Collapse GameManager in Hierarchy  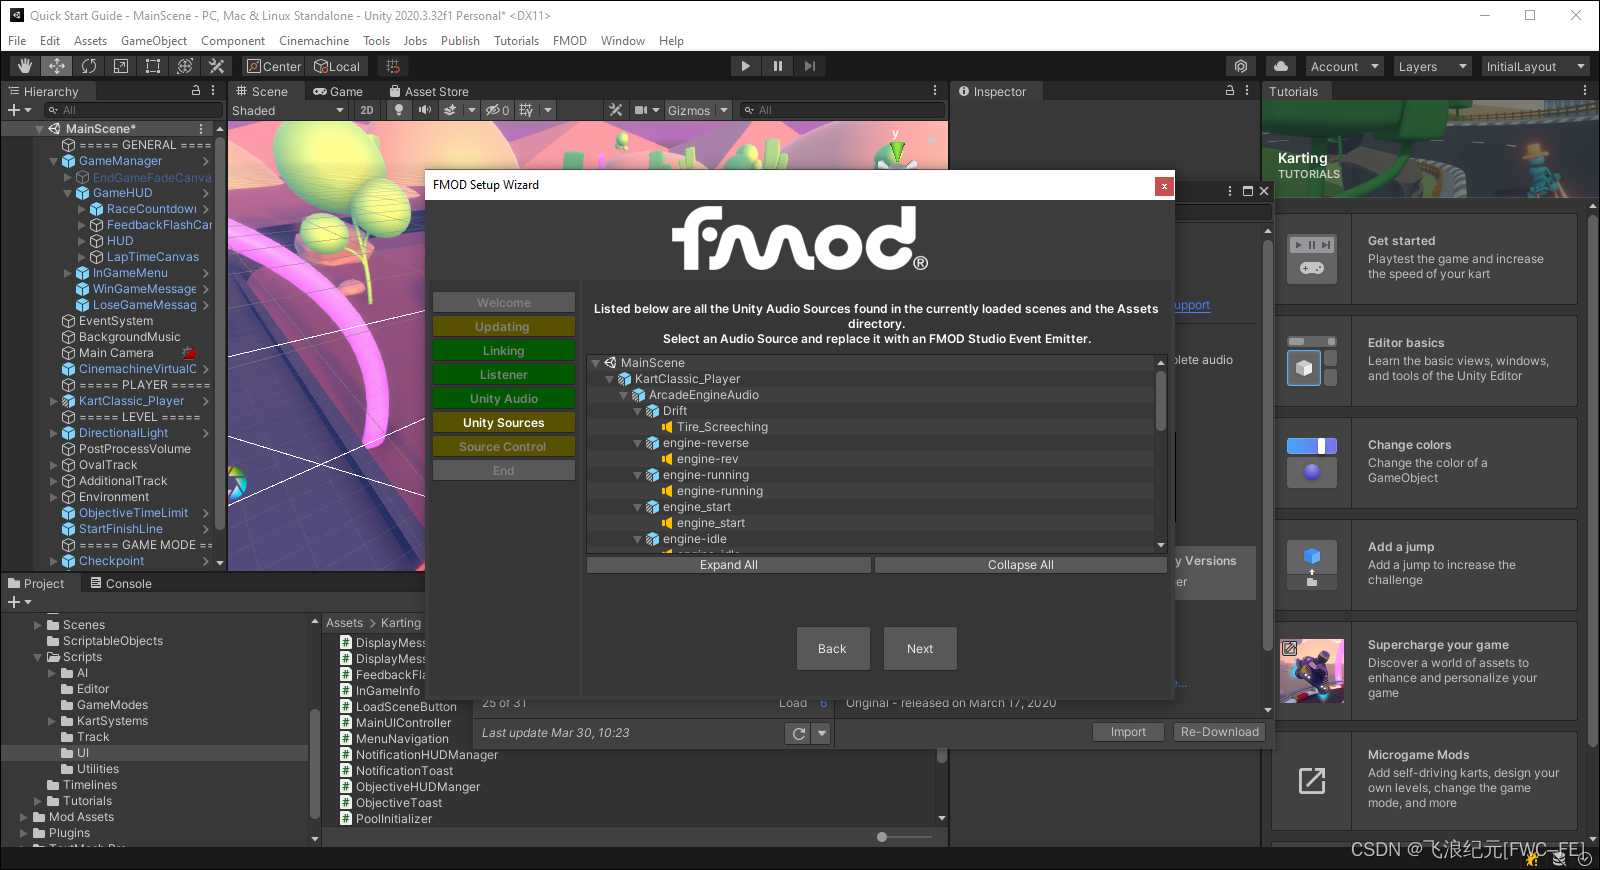[54, 161]
